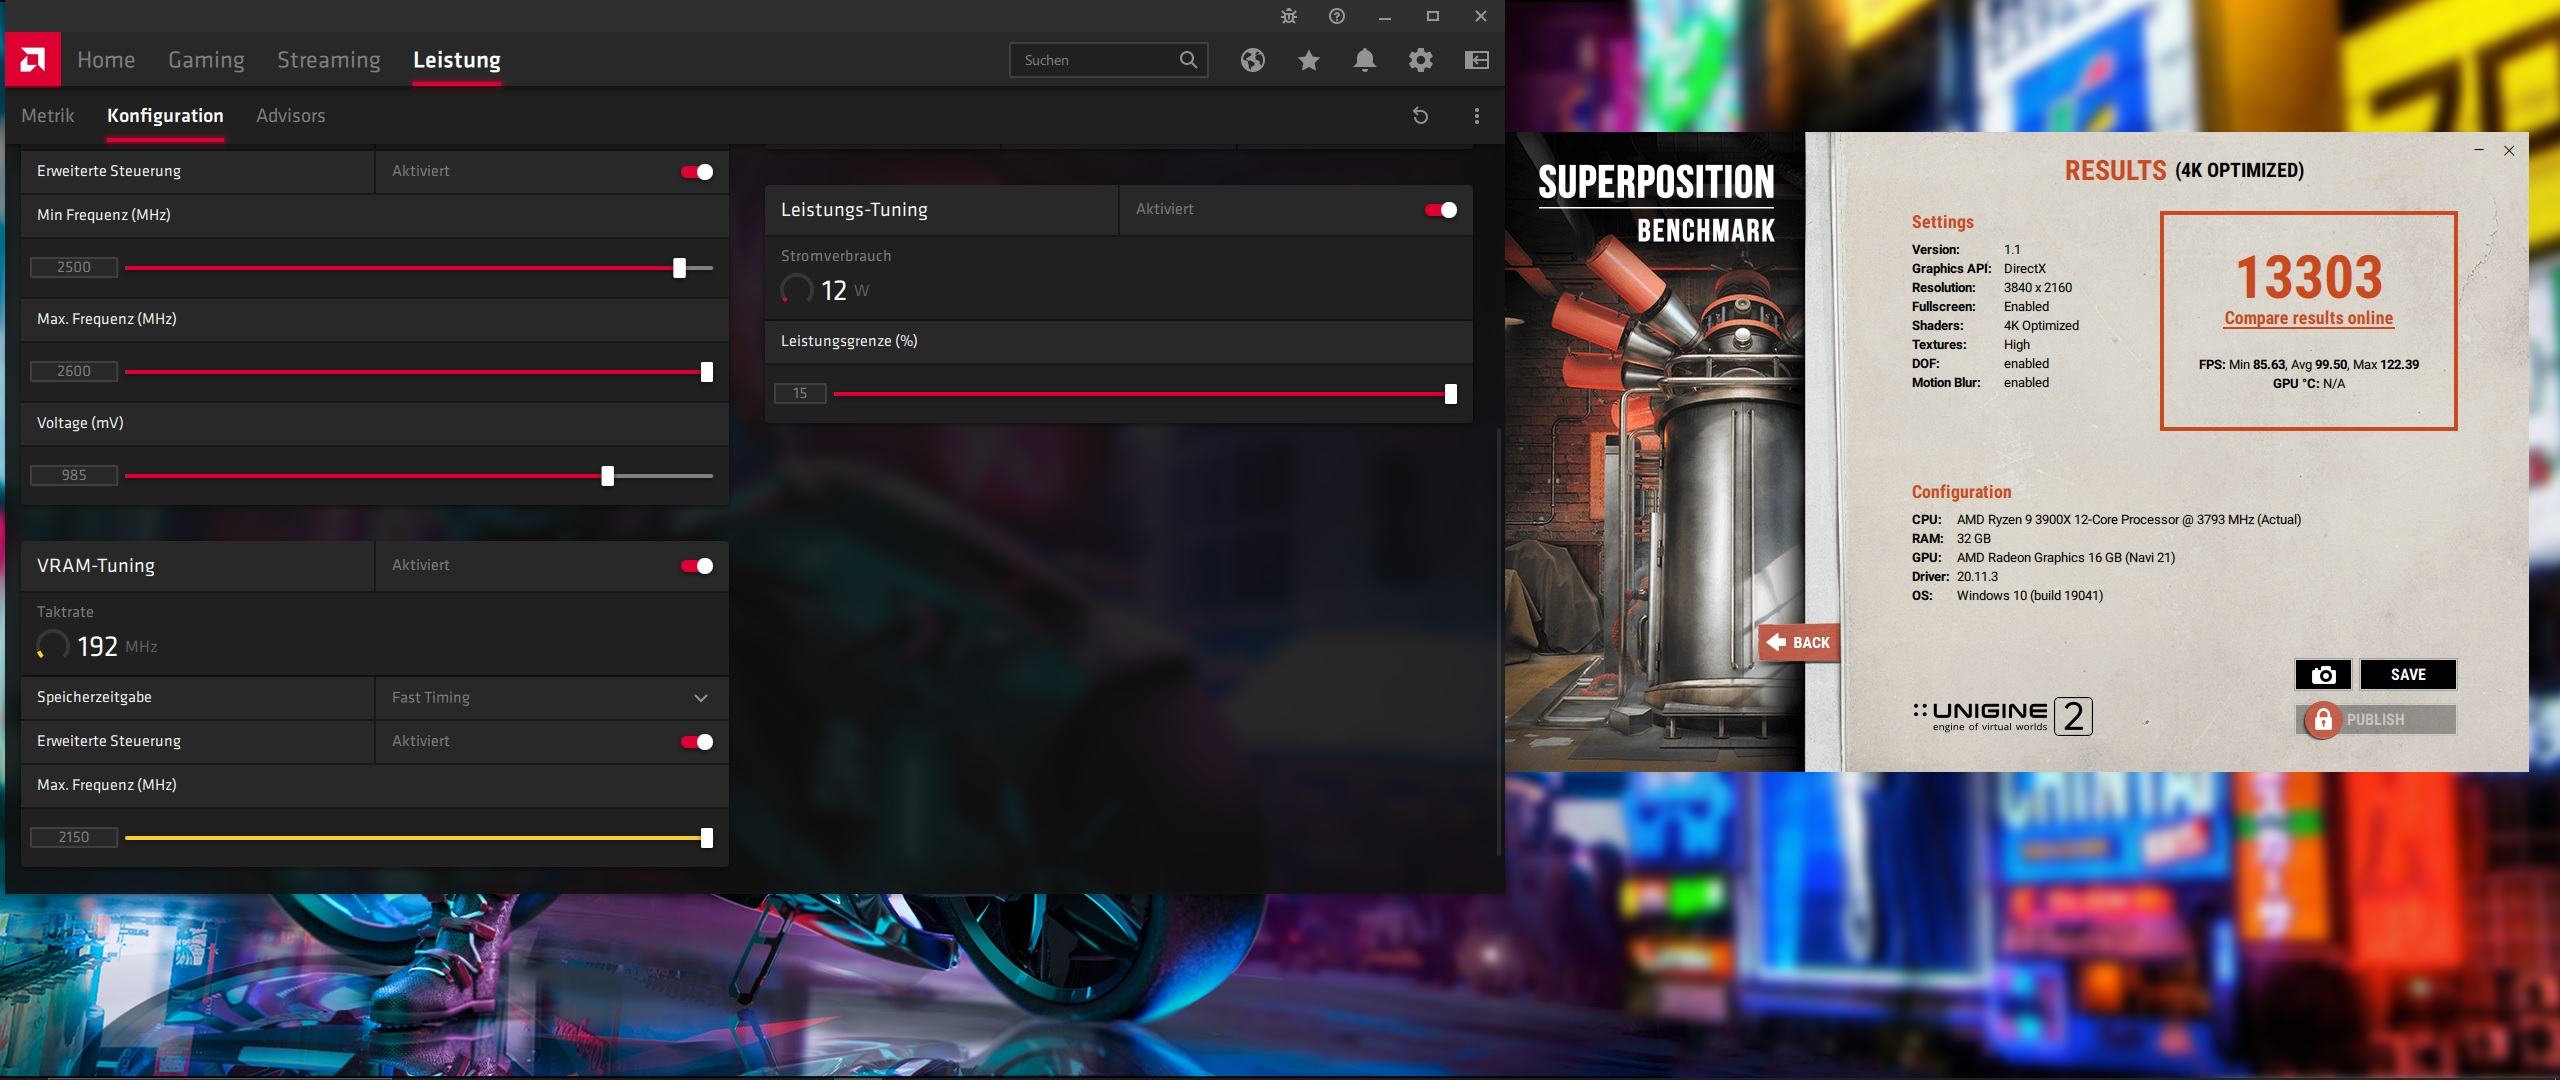Open the three-dot more options menu
2560x1080 pixels.
[1477, 116]
